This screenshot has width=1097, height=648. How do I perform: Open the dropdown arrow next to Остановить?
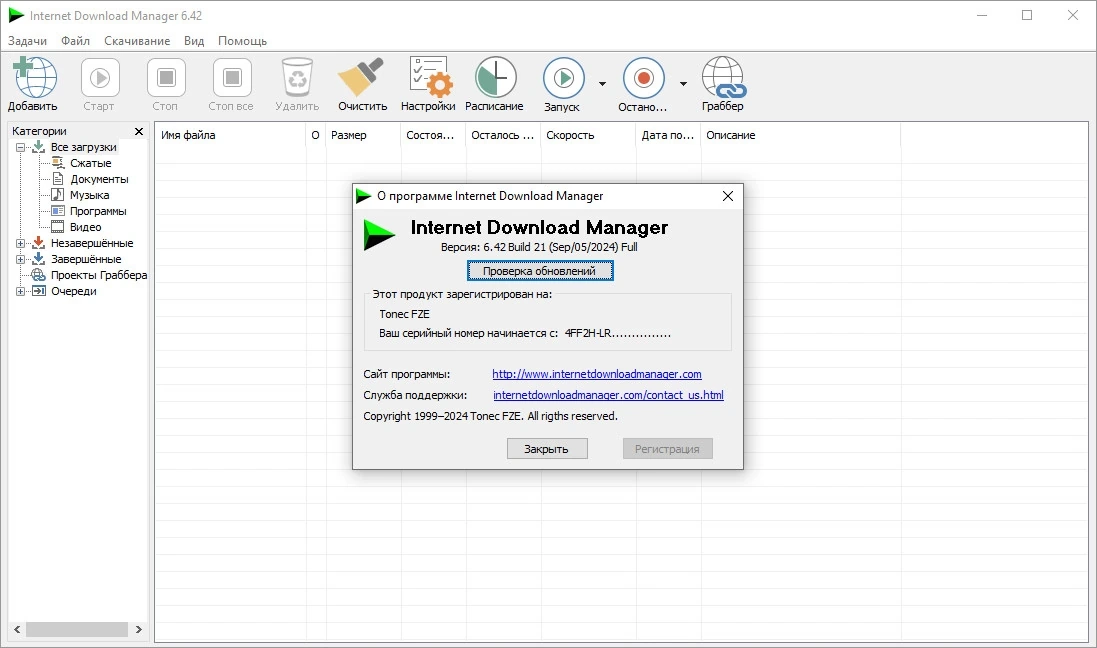684,84
